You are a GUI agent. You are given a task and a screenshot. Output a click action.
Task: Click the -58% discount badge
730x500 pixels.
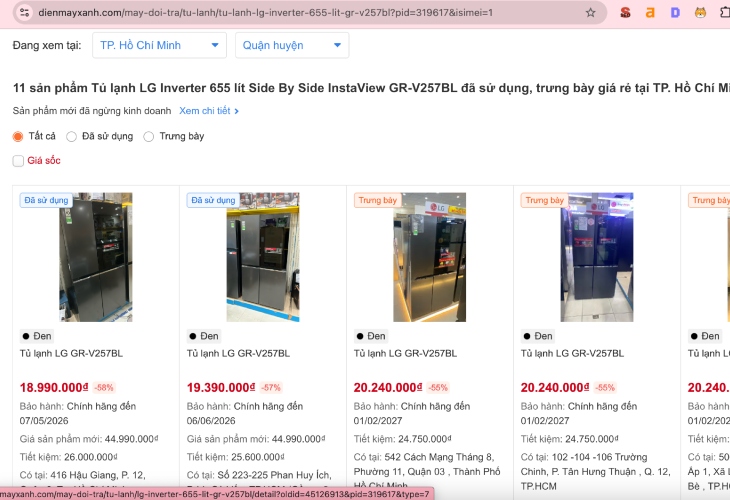coord(104,387)
